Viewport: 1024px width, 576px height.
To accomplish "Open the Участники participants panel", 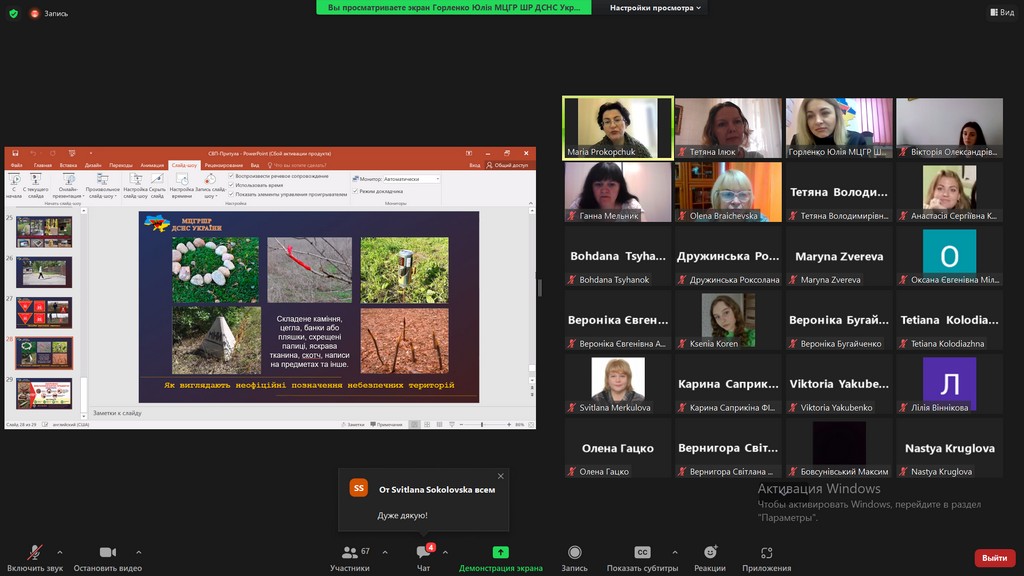I will tap(350, 552).
